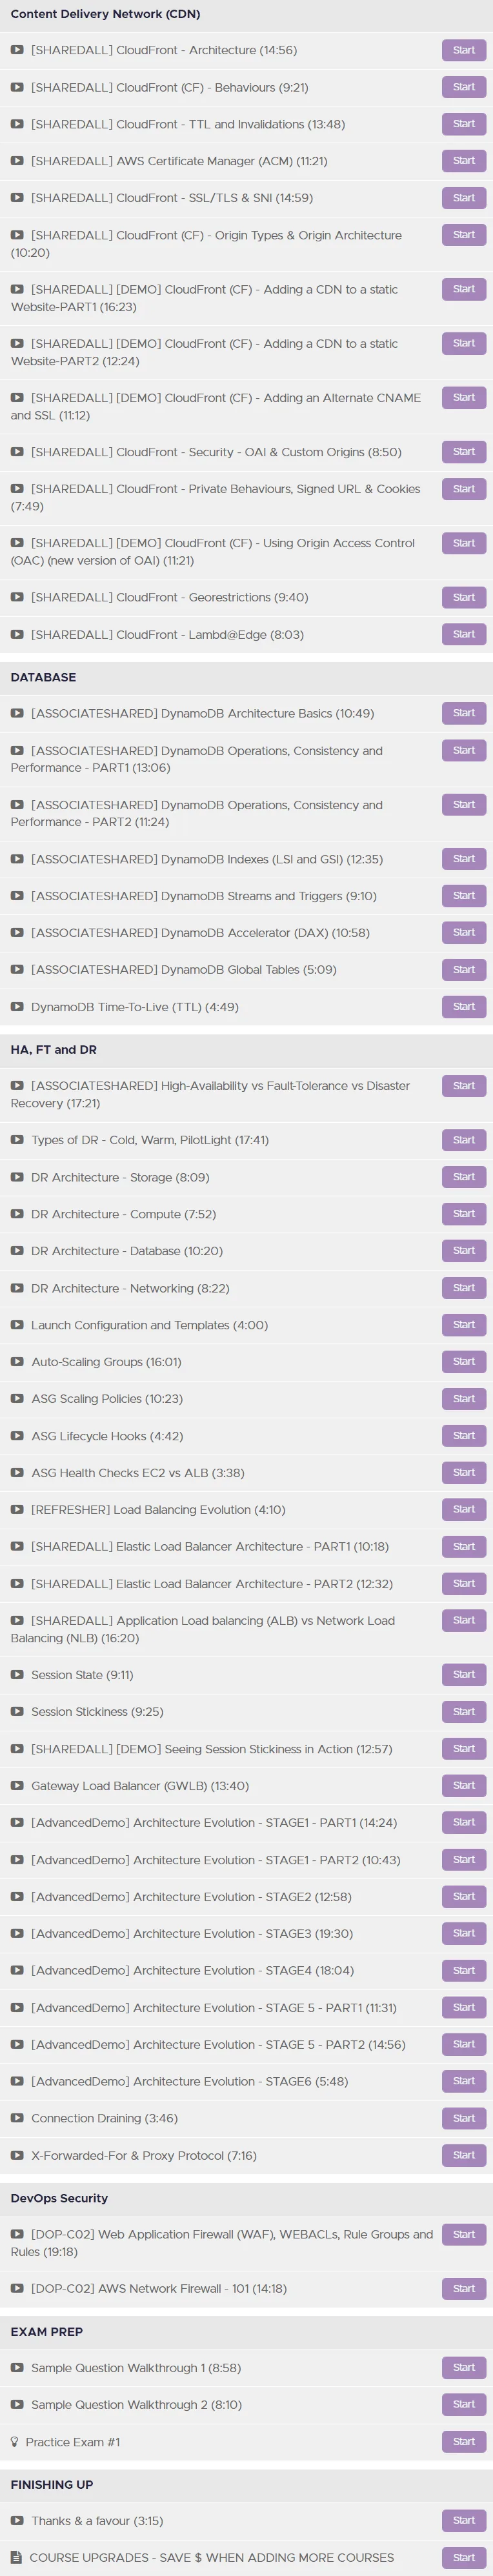Start the AWS Network Firewall - 101 lecture
493x2576 pixels.
464,2288
